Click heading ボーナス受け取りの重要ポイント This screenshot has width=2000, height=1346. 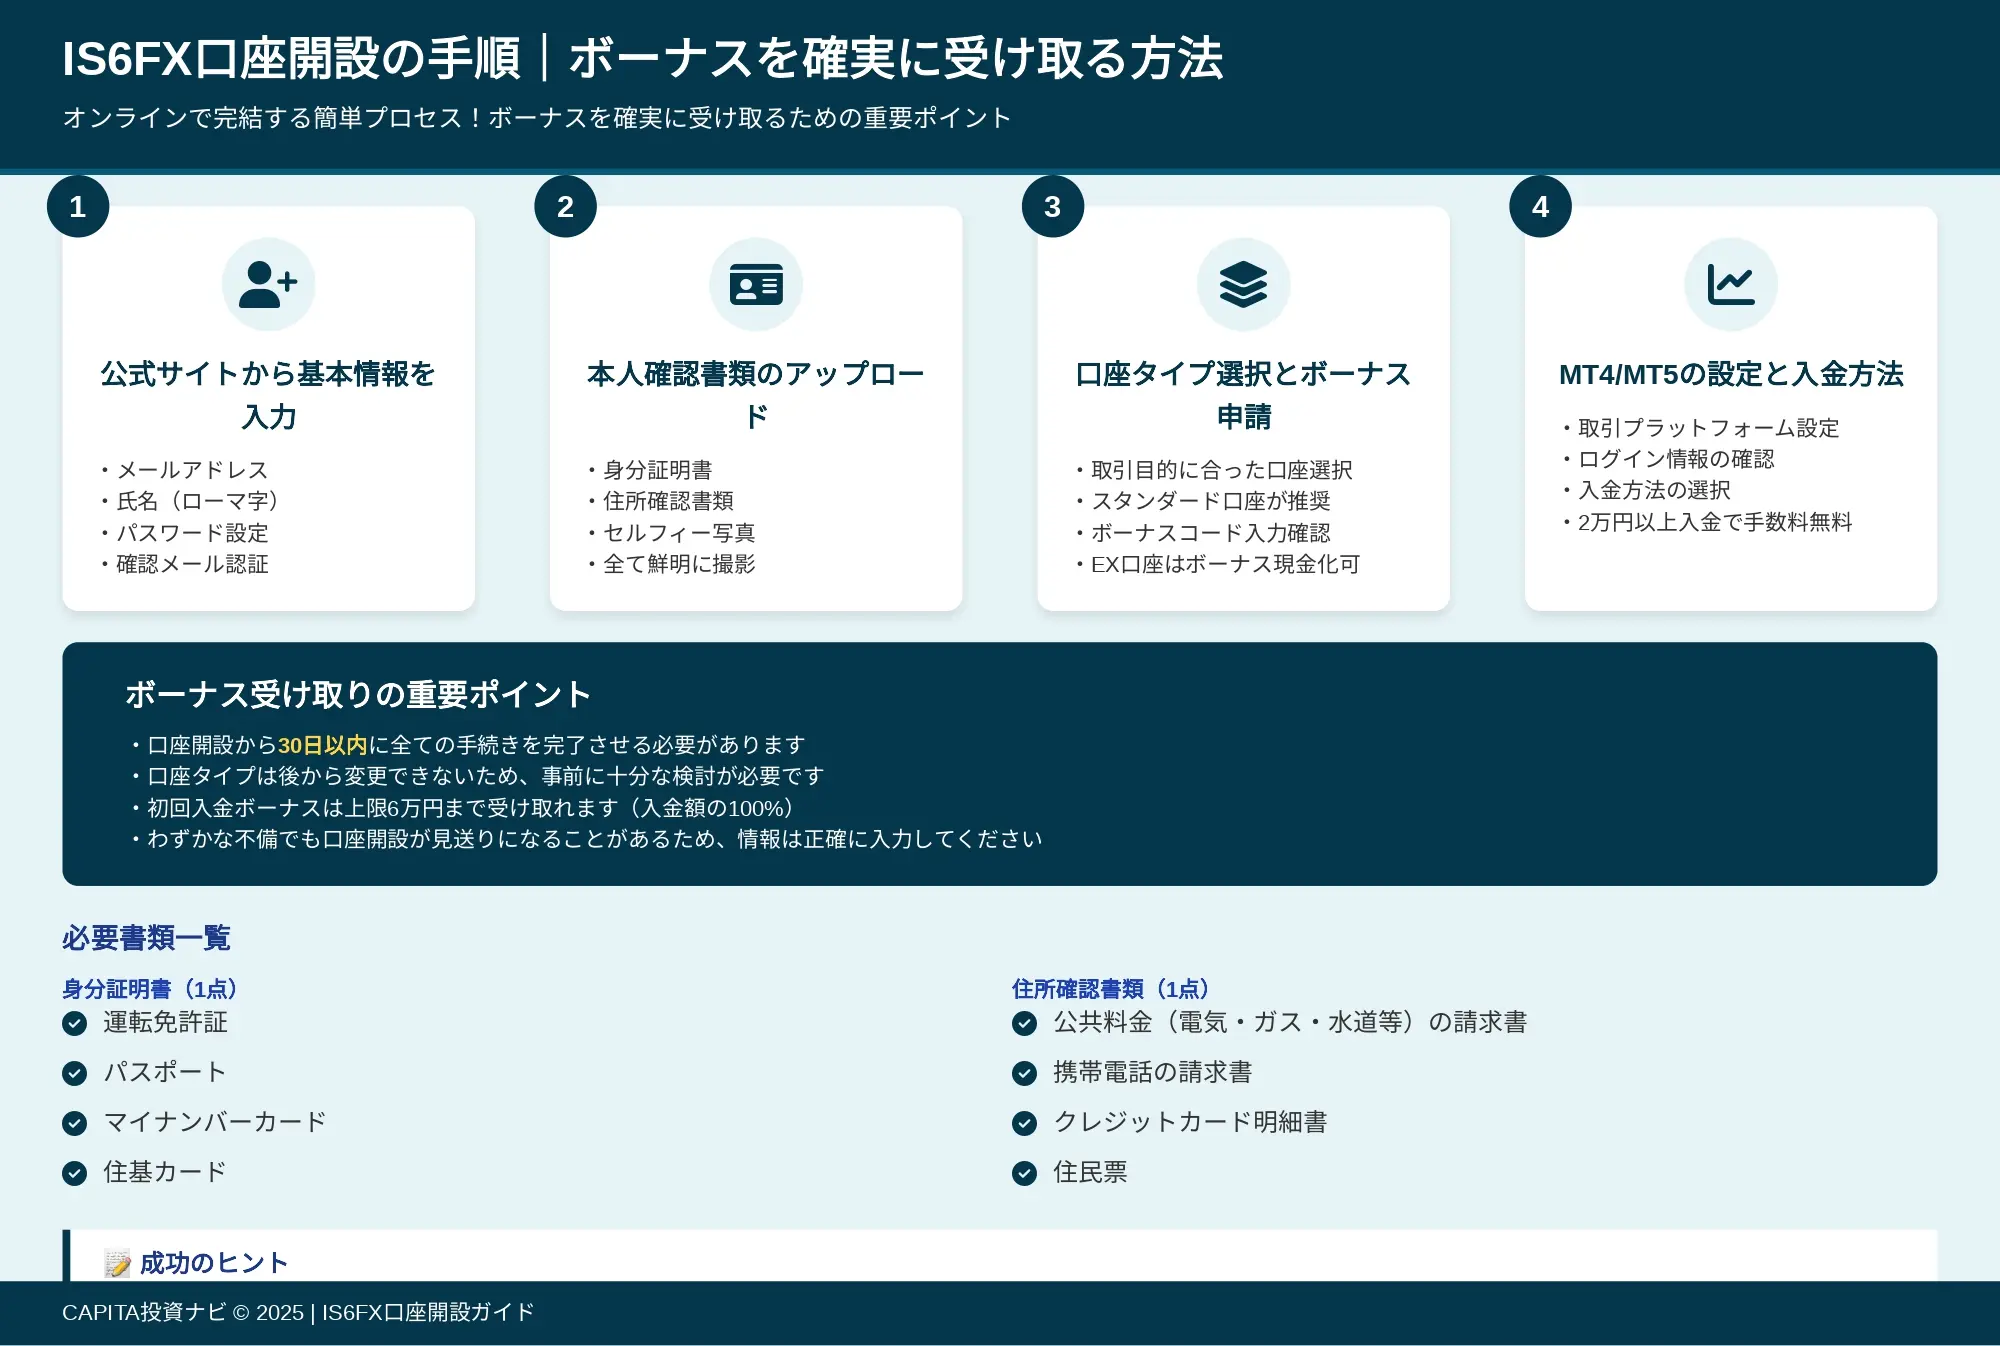358,695
